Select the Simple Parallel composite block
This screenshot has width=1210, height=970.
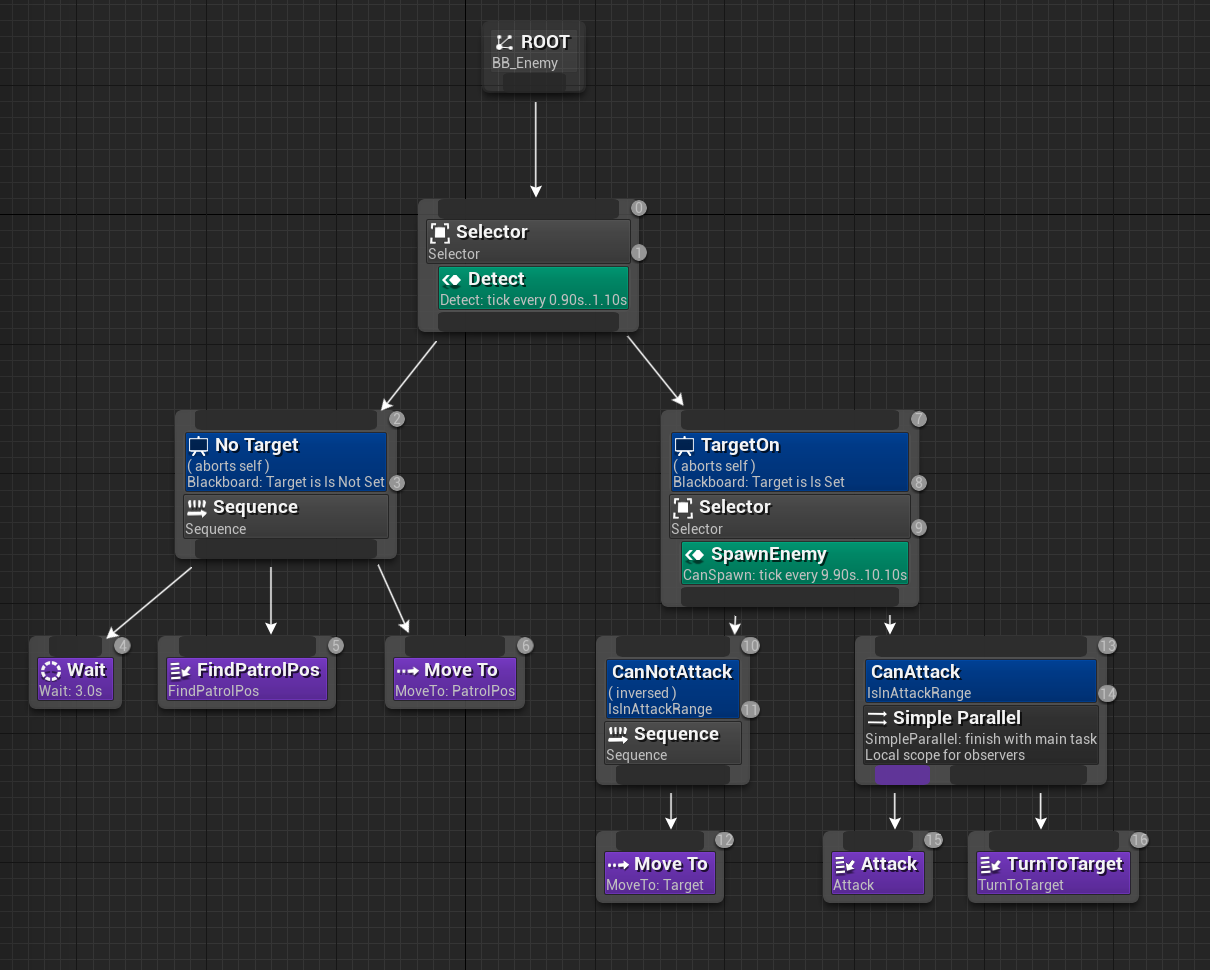pos(981,735)
